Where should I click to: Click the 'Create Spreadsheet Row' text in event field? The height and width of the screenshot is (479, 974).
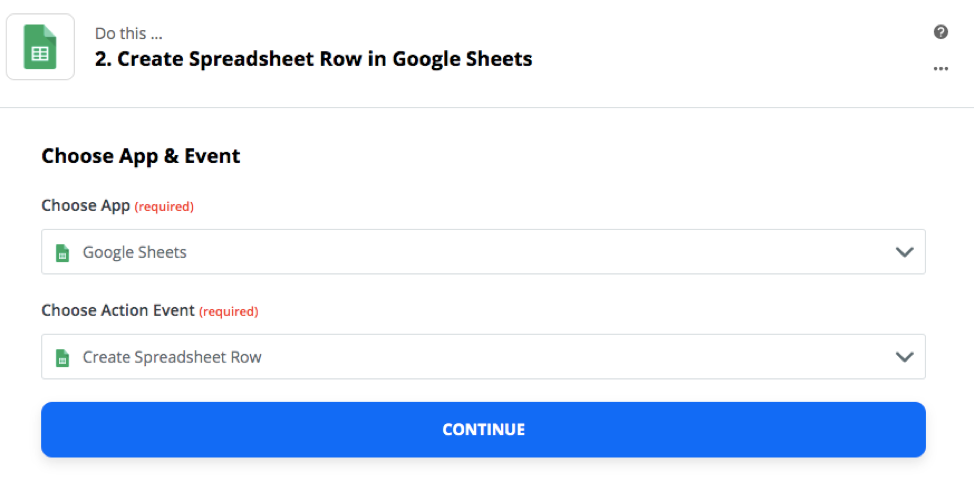pyautogui.click(x=172, y=357)
